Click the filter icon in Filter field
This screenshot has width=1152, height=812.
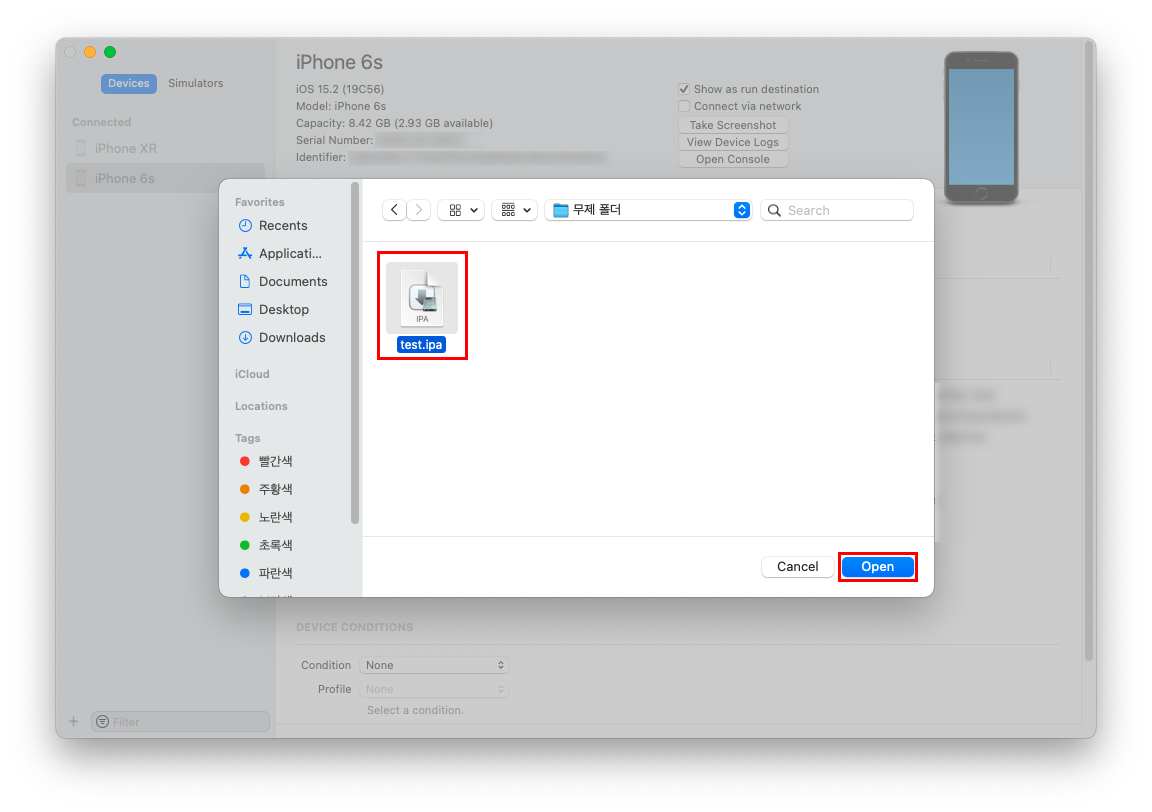pyautogui.click(x=103, y=722)
